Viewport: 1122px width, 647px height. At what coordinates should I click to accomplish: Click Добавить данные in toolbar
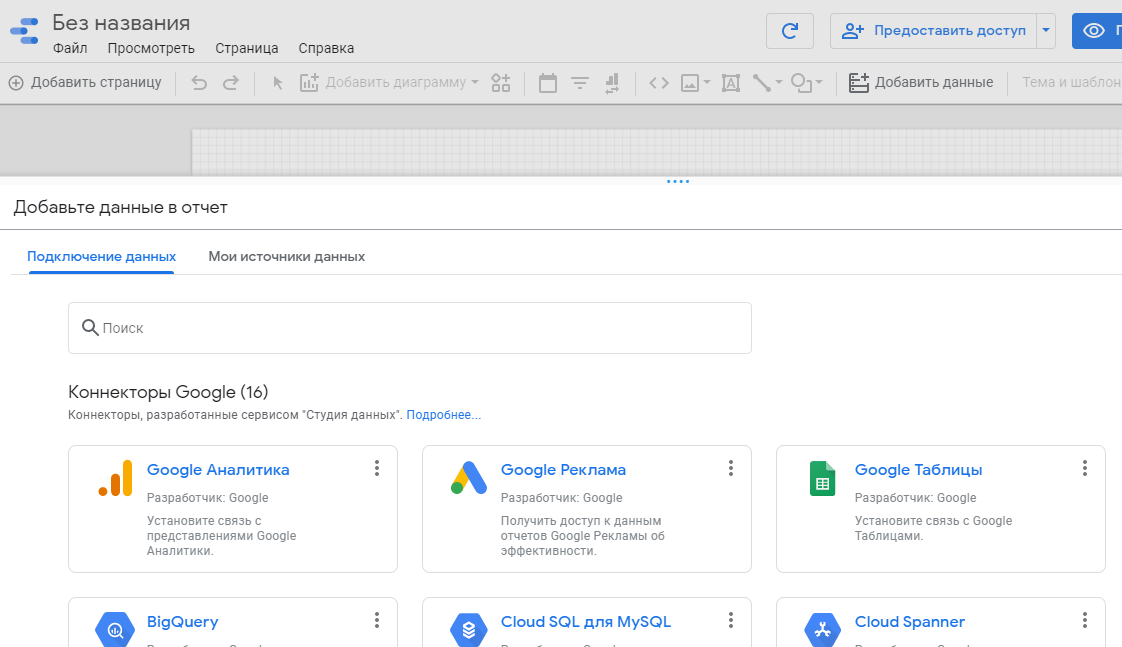tap(921, 83)
